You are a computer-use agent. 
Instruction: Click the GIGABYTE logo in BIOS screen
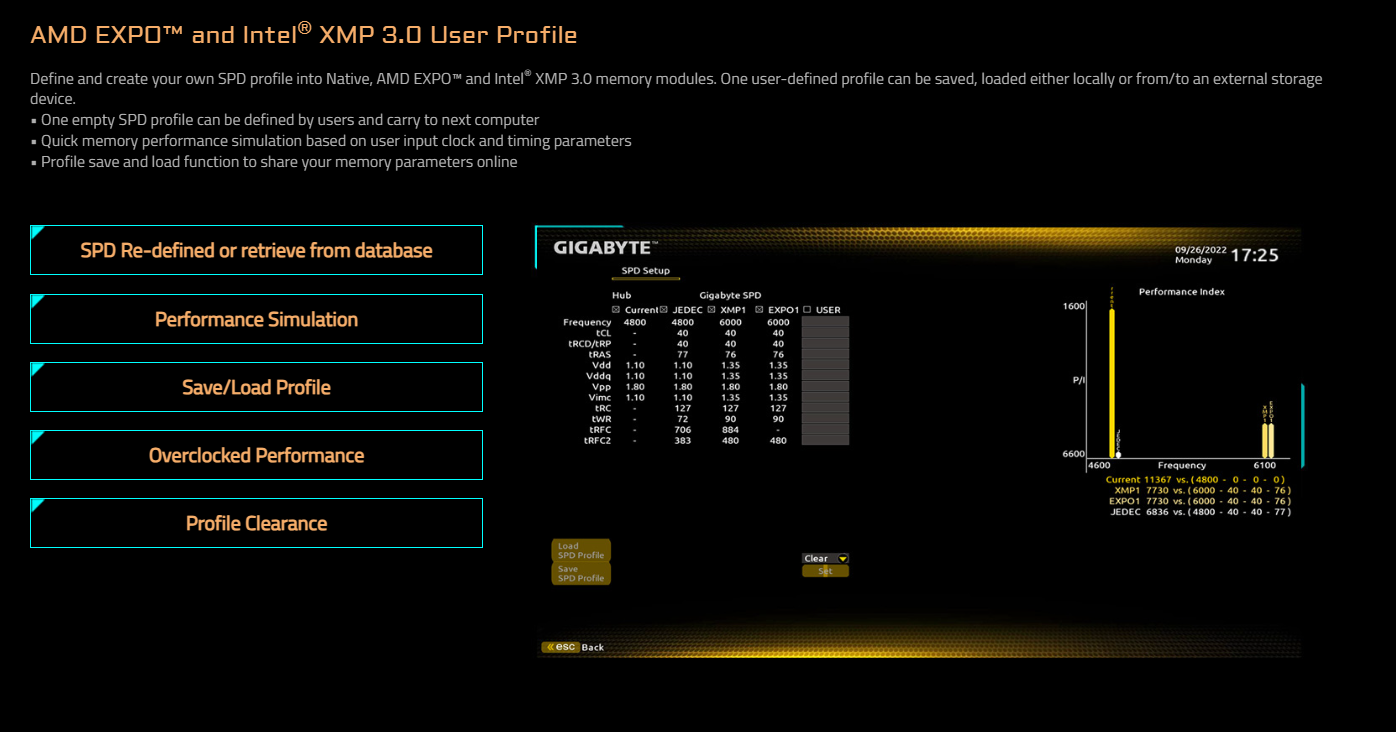click(x=603, y=247)
